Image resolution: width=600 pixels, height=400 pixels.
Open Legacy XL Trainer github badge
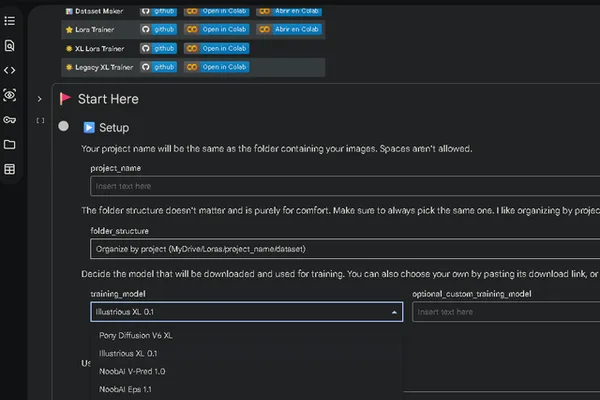(x=158, y=67)
